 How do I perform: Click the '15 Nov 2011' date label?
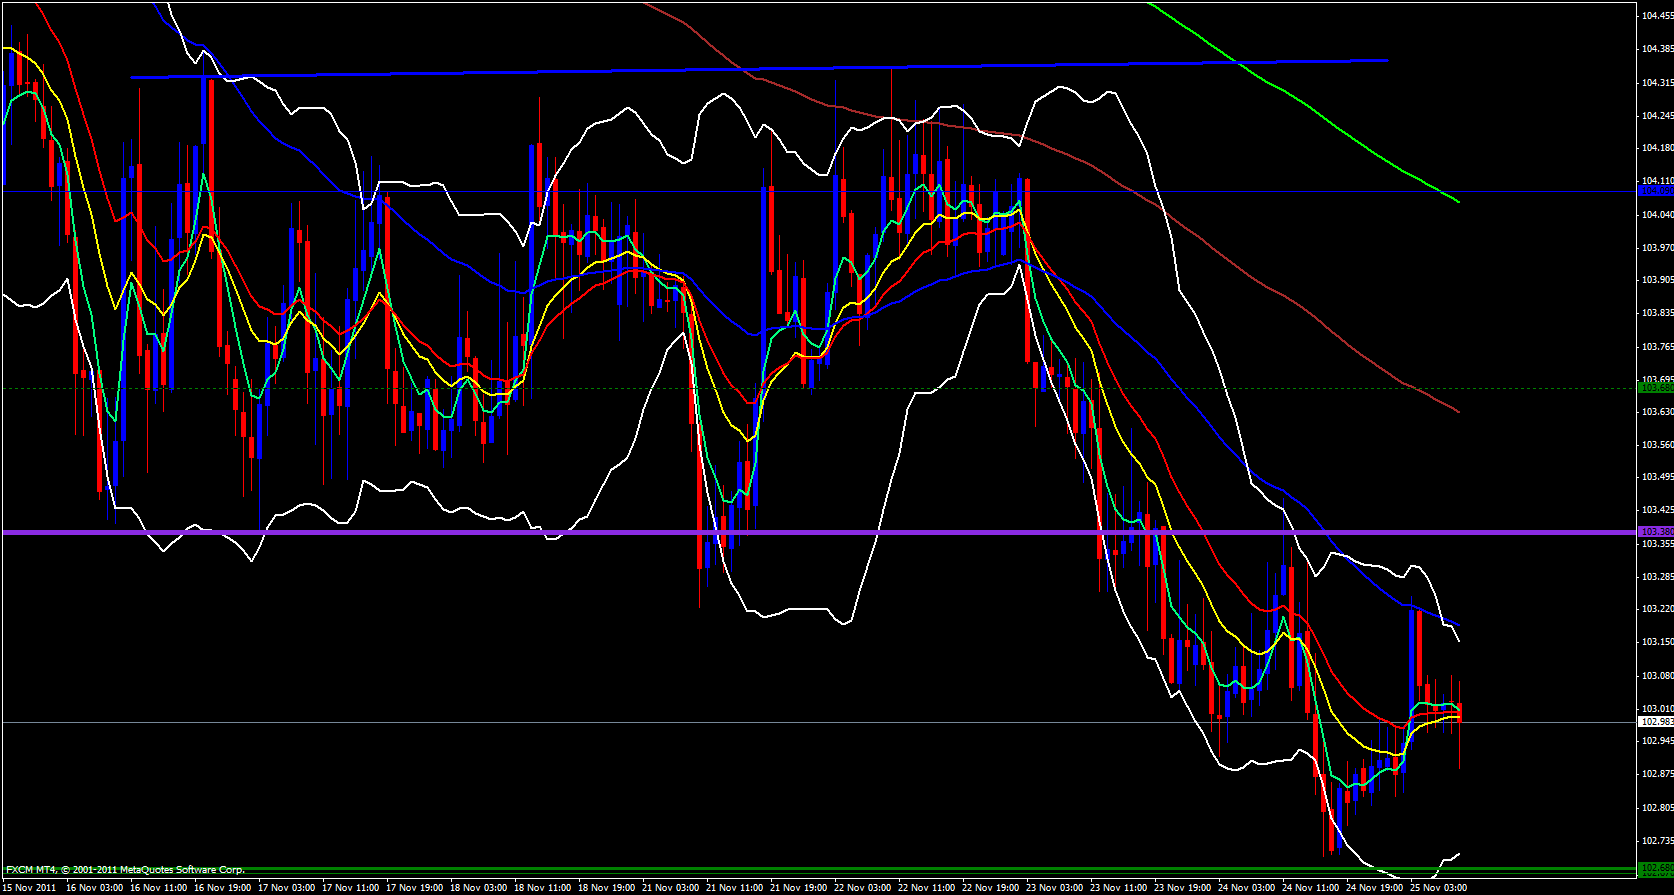pyautogui.click(x=29, y=887)
